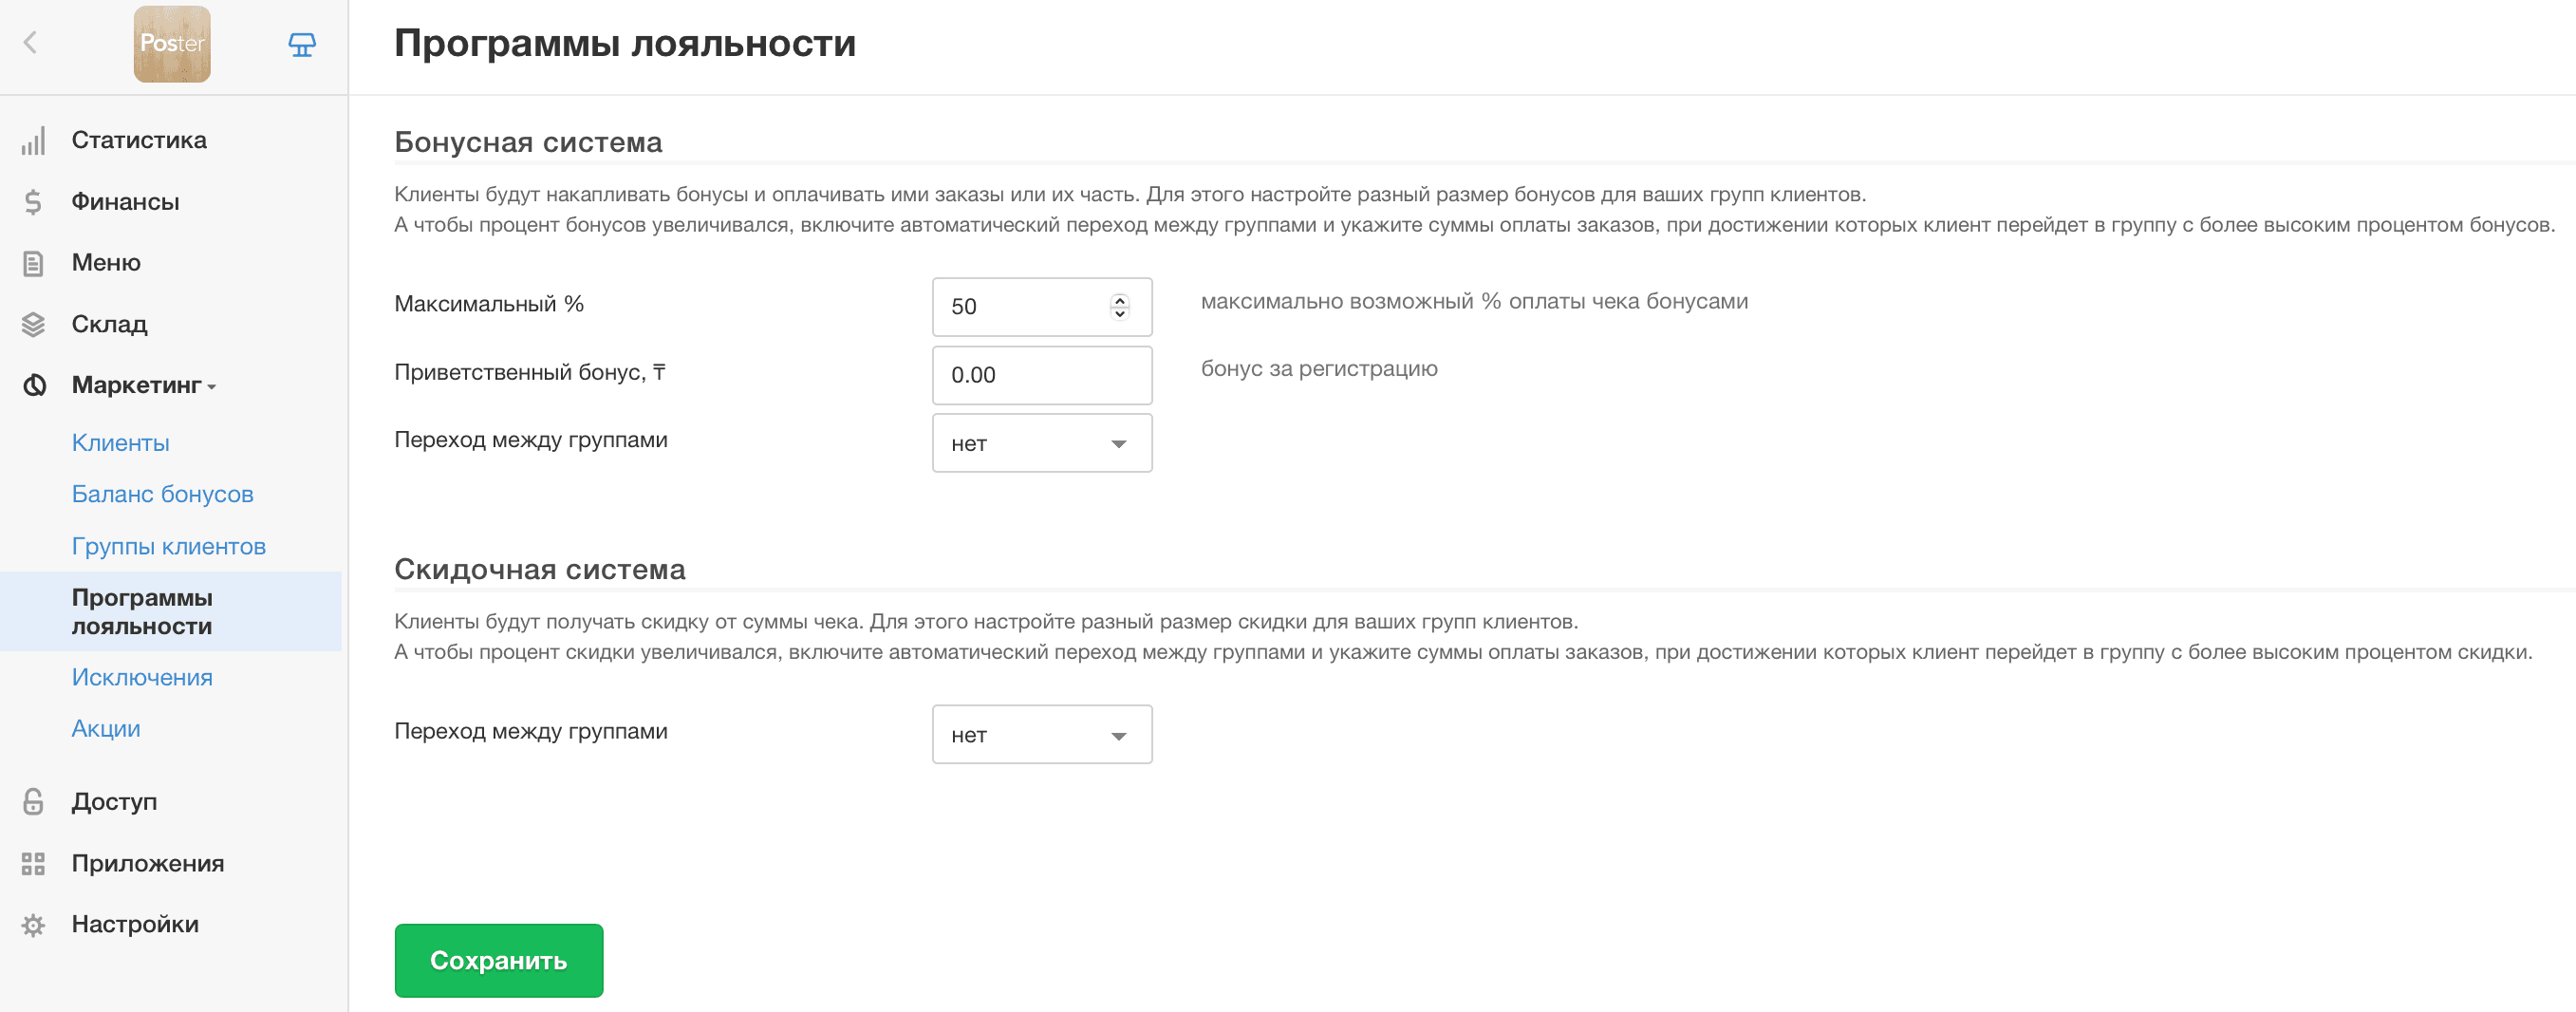The image size is (2576, 1012).
Task: Open Статистика section
Action: tap(139, 140)
